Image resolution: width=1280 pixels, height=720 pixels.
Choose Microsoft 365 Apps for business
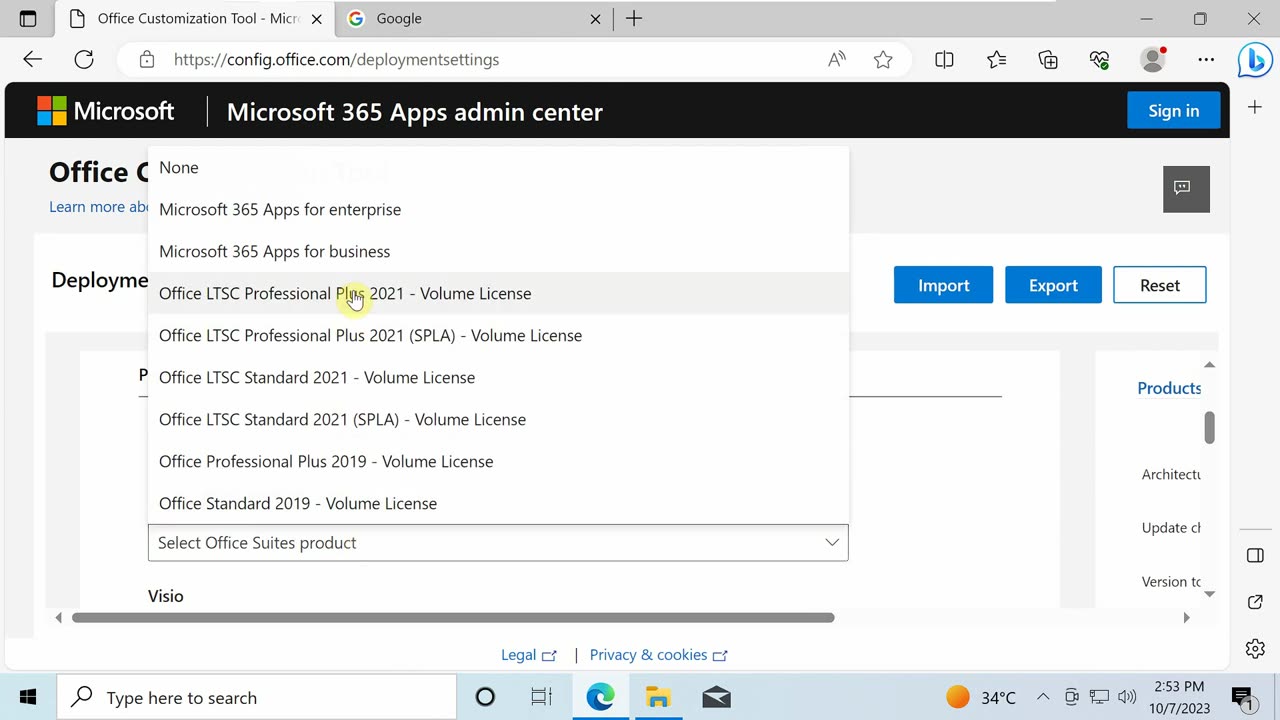[x=498, y=251]
